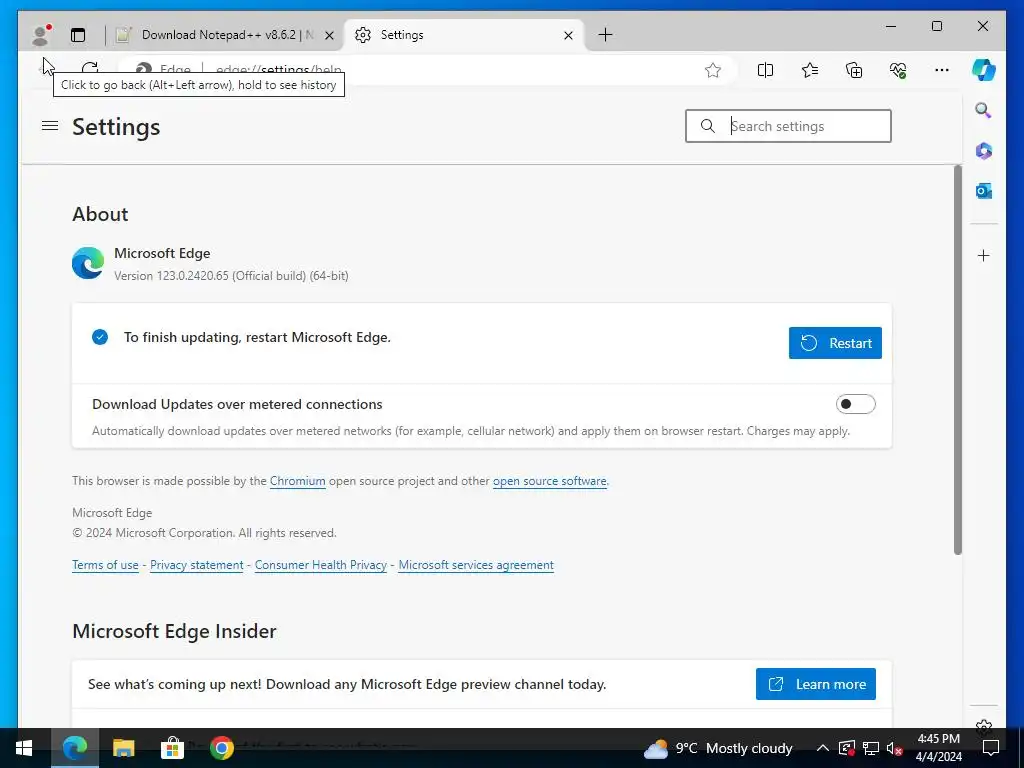Select the Edge version number text
Viewport: 1024px width, 768px height.
231,276
